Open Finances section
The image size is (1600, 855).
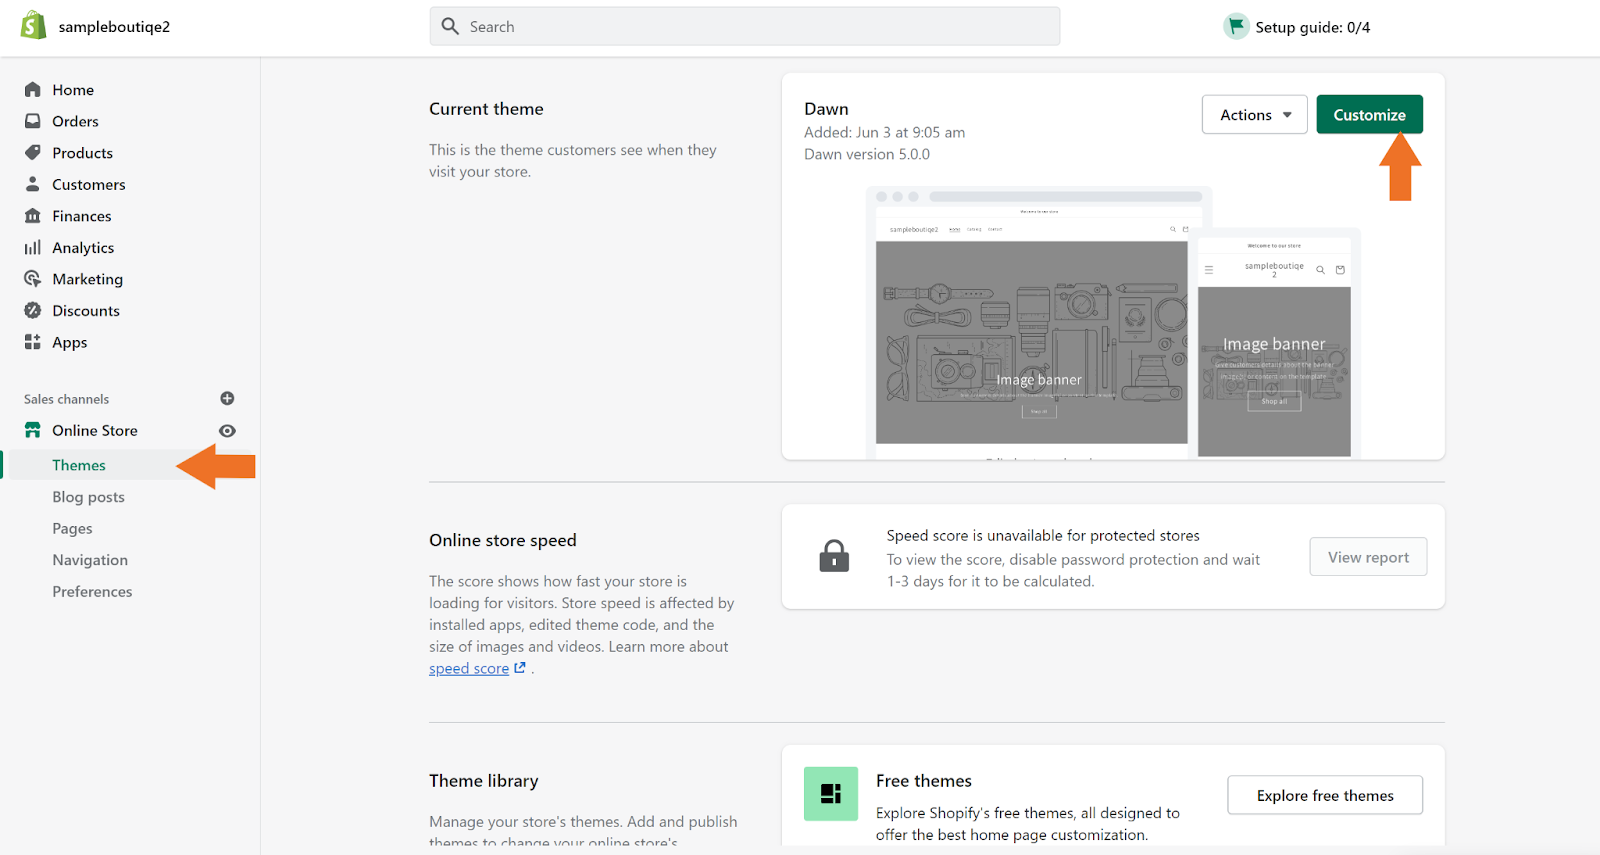point(82,216)
